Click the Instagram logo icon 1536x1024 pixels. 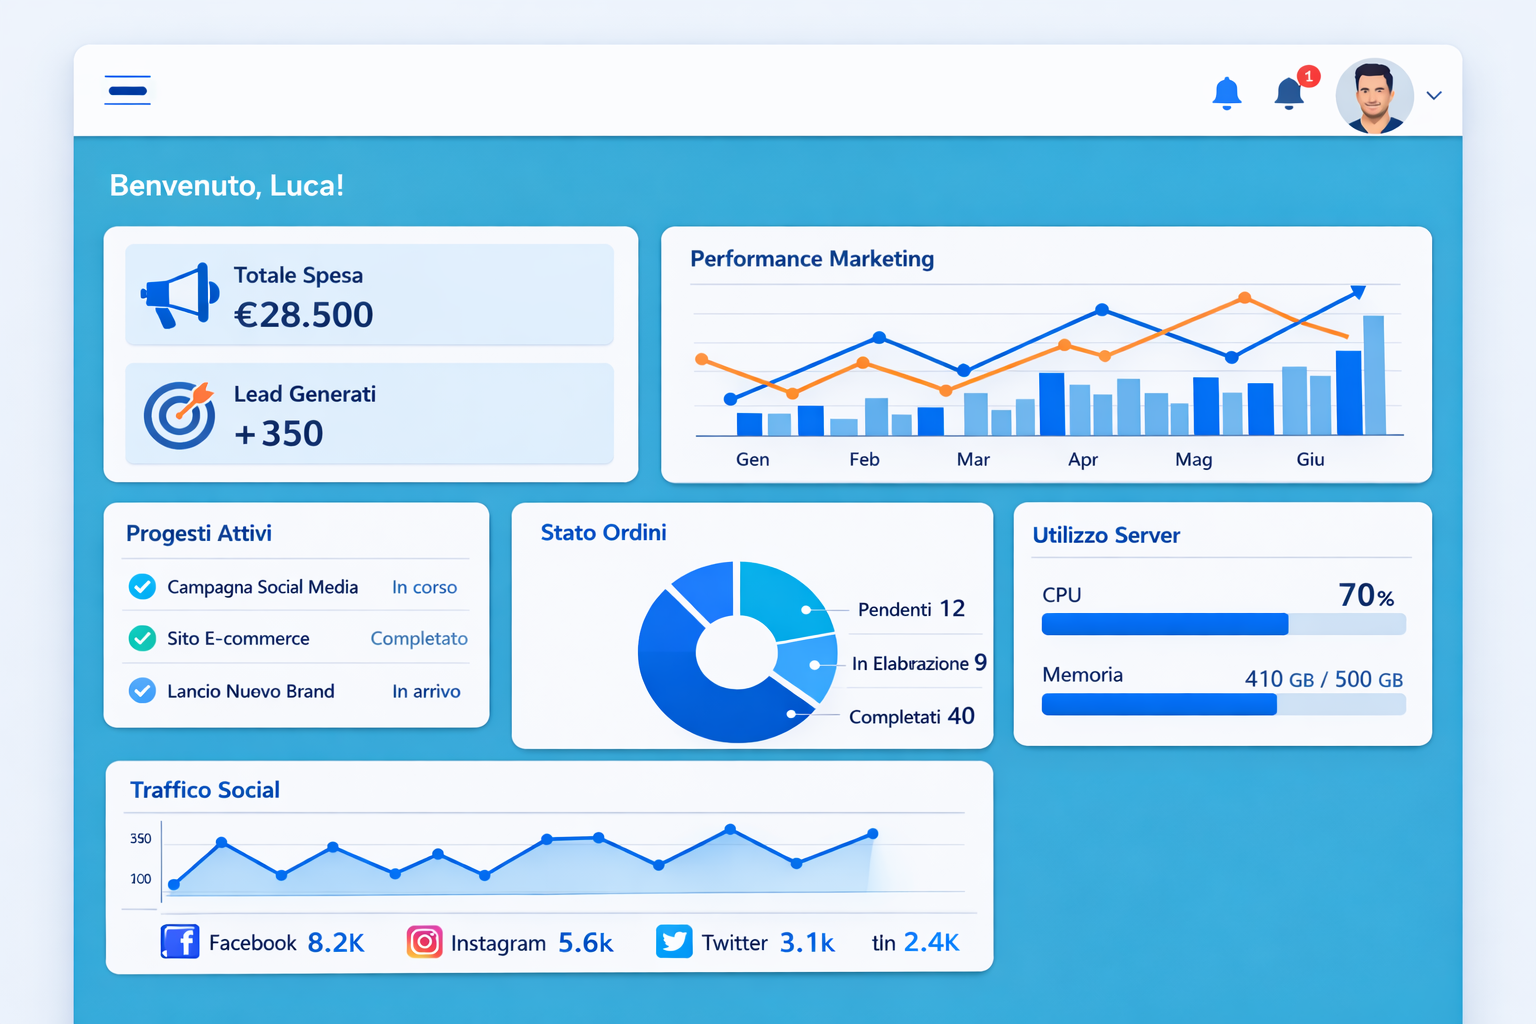pyautogui.click(x=424, y=942)
